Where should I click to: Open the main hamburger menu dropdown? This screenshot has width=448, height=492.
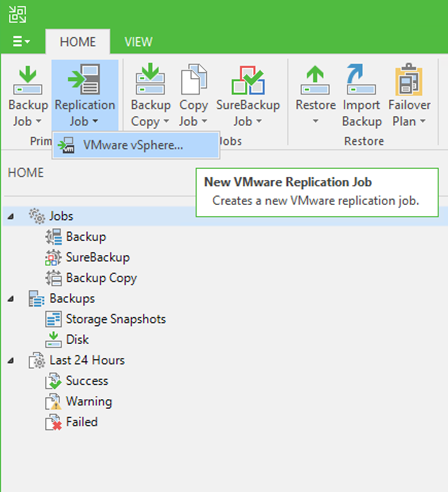click(x=21, y=42)
